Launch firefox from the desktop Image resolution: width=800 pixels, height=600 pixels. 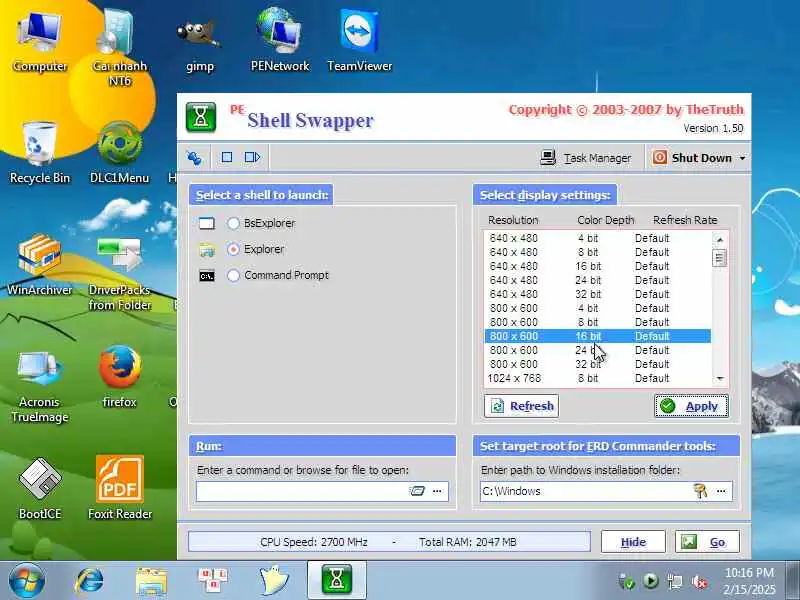pos(119,377)
